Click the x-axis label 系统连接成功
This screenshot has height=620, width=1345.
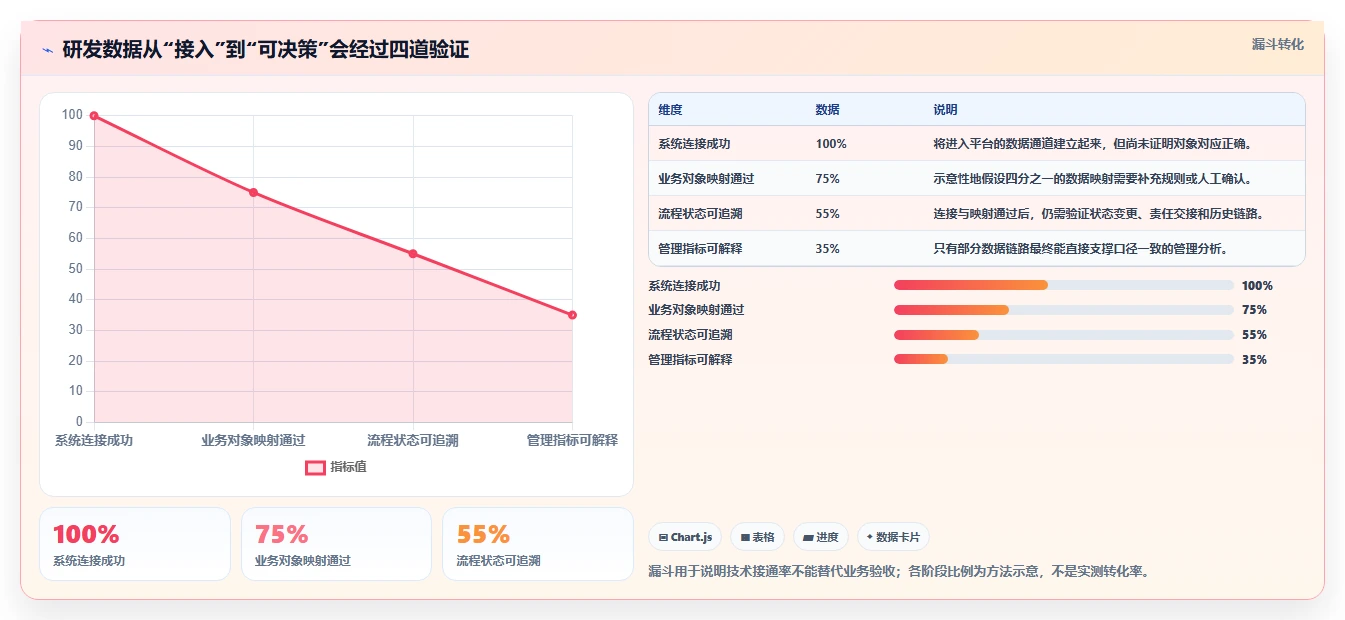tap(94, 440)
